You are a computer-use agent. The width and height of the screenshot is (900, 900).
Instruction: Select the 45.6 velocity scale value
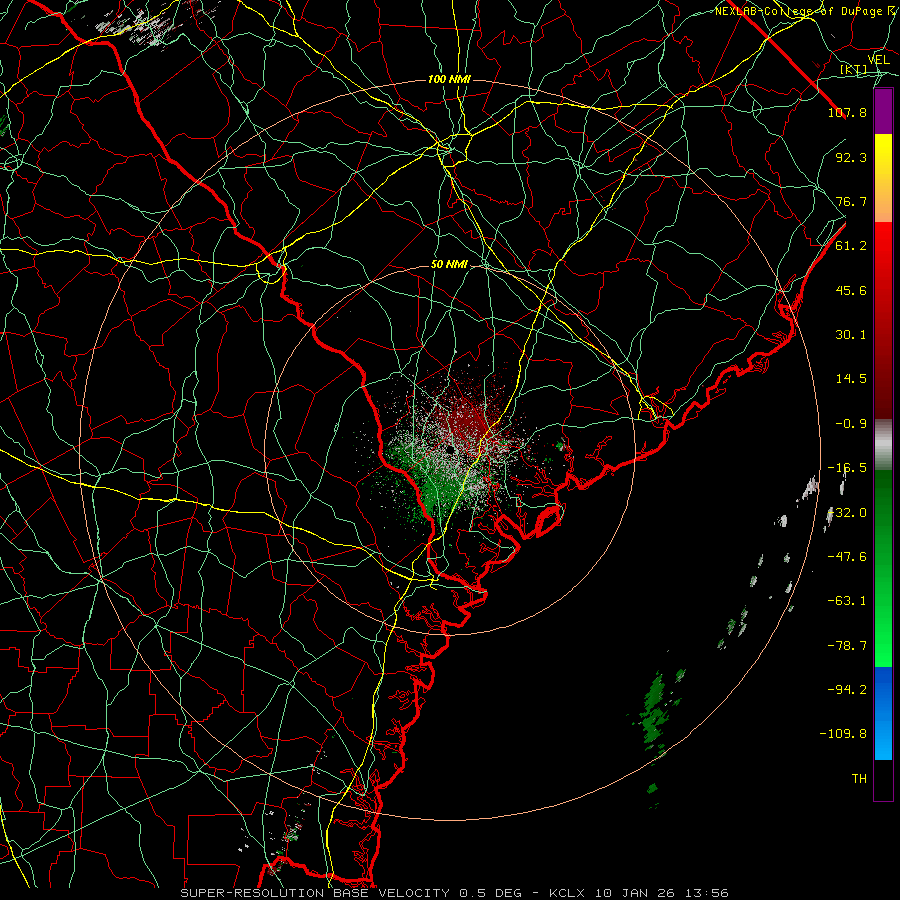[x=851, y=290]
